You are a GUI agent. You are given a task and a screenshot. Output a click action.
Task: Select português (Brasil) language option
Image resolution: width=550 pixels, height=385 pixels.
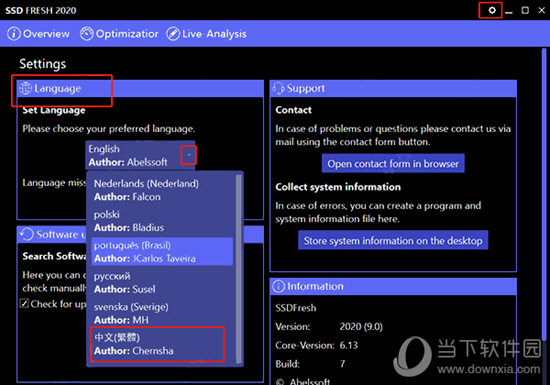[x=162, y=251]
